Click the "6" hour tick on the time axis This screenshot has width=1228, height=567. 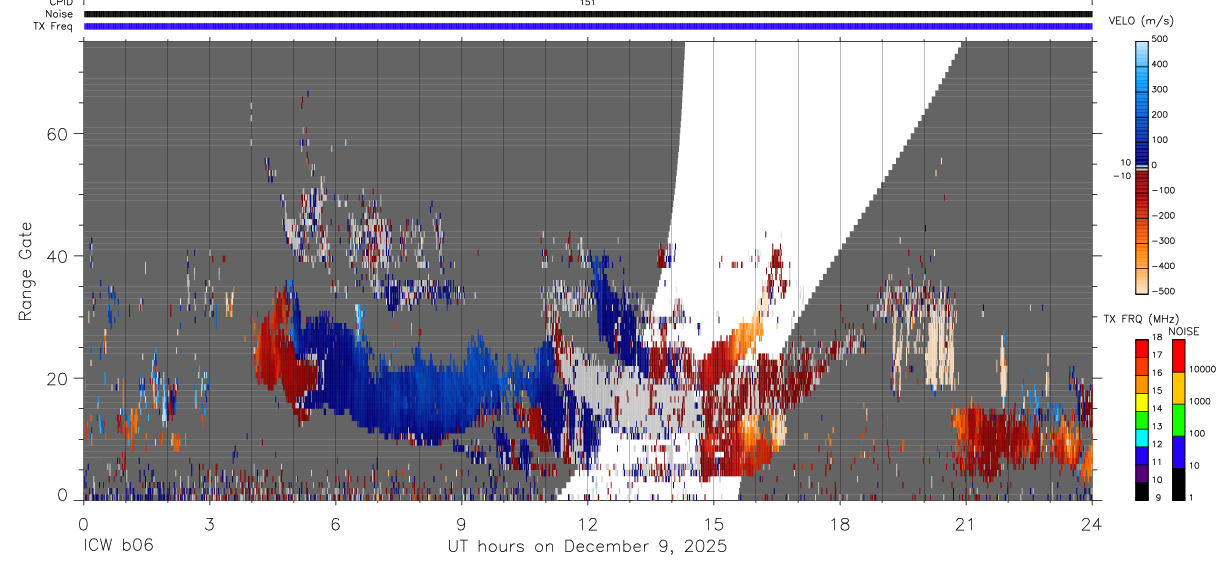coord(335,523)
